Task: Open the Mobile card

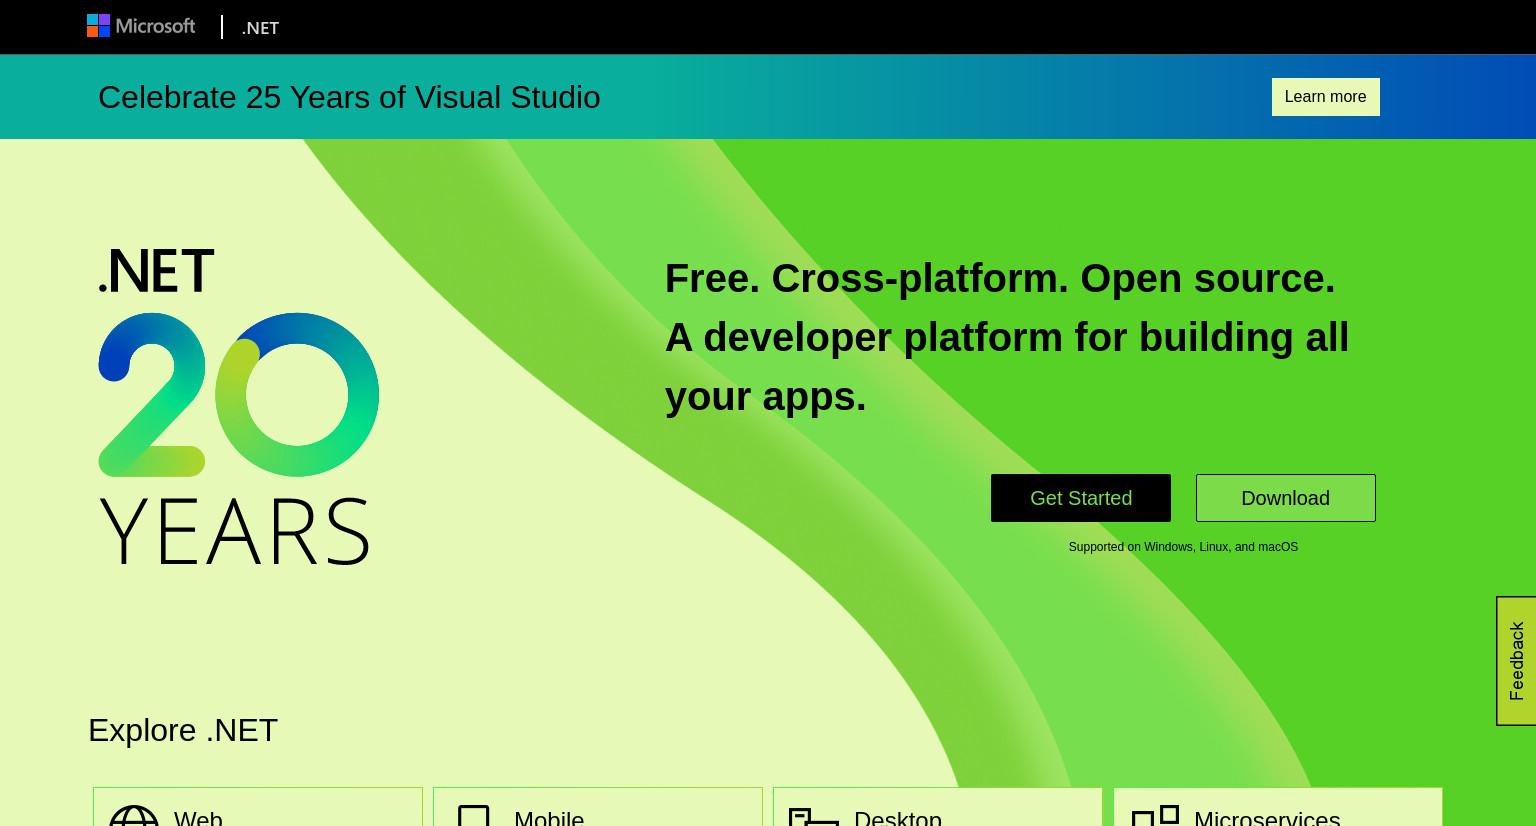Action: [x=598, y=807]
